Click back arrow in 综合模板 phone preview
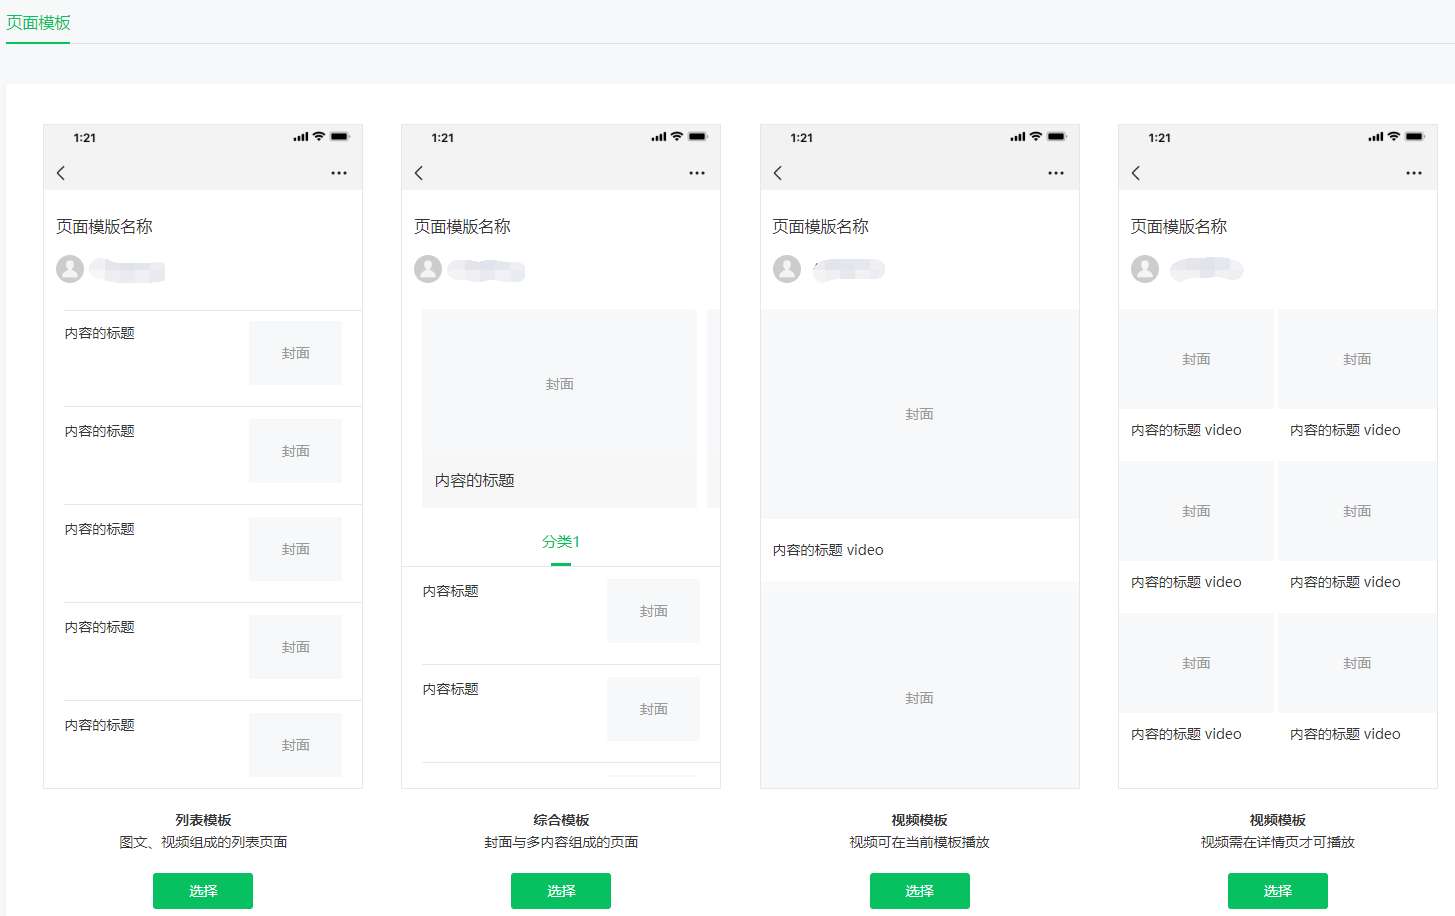This screenshot has width=1455, height=916. [419, 173]
